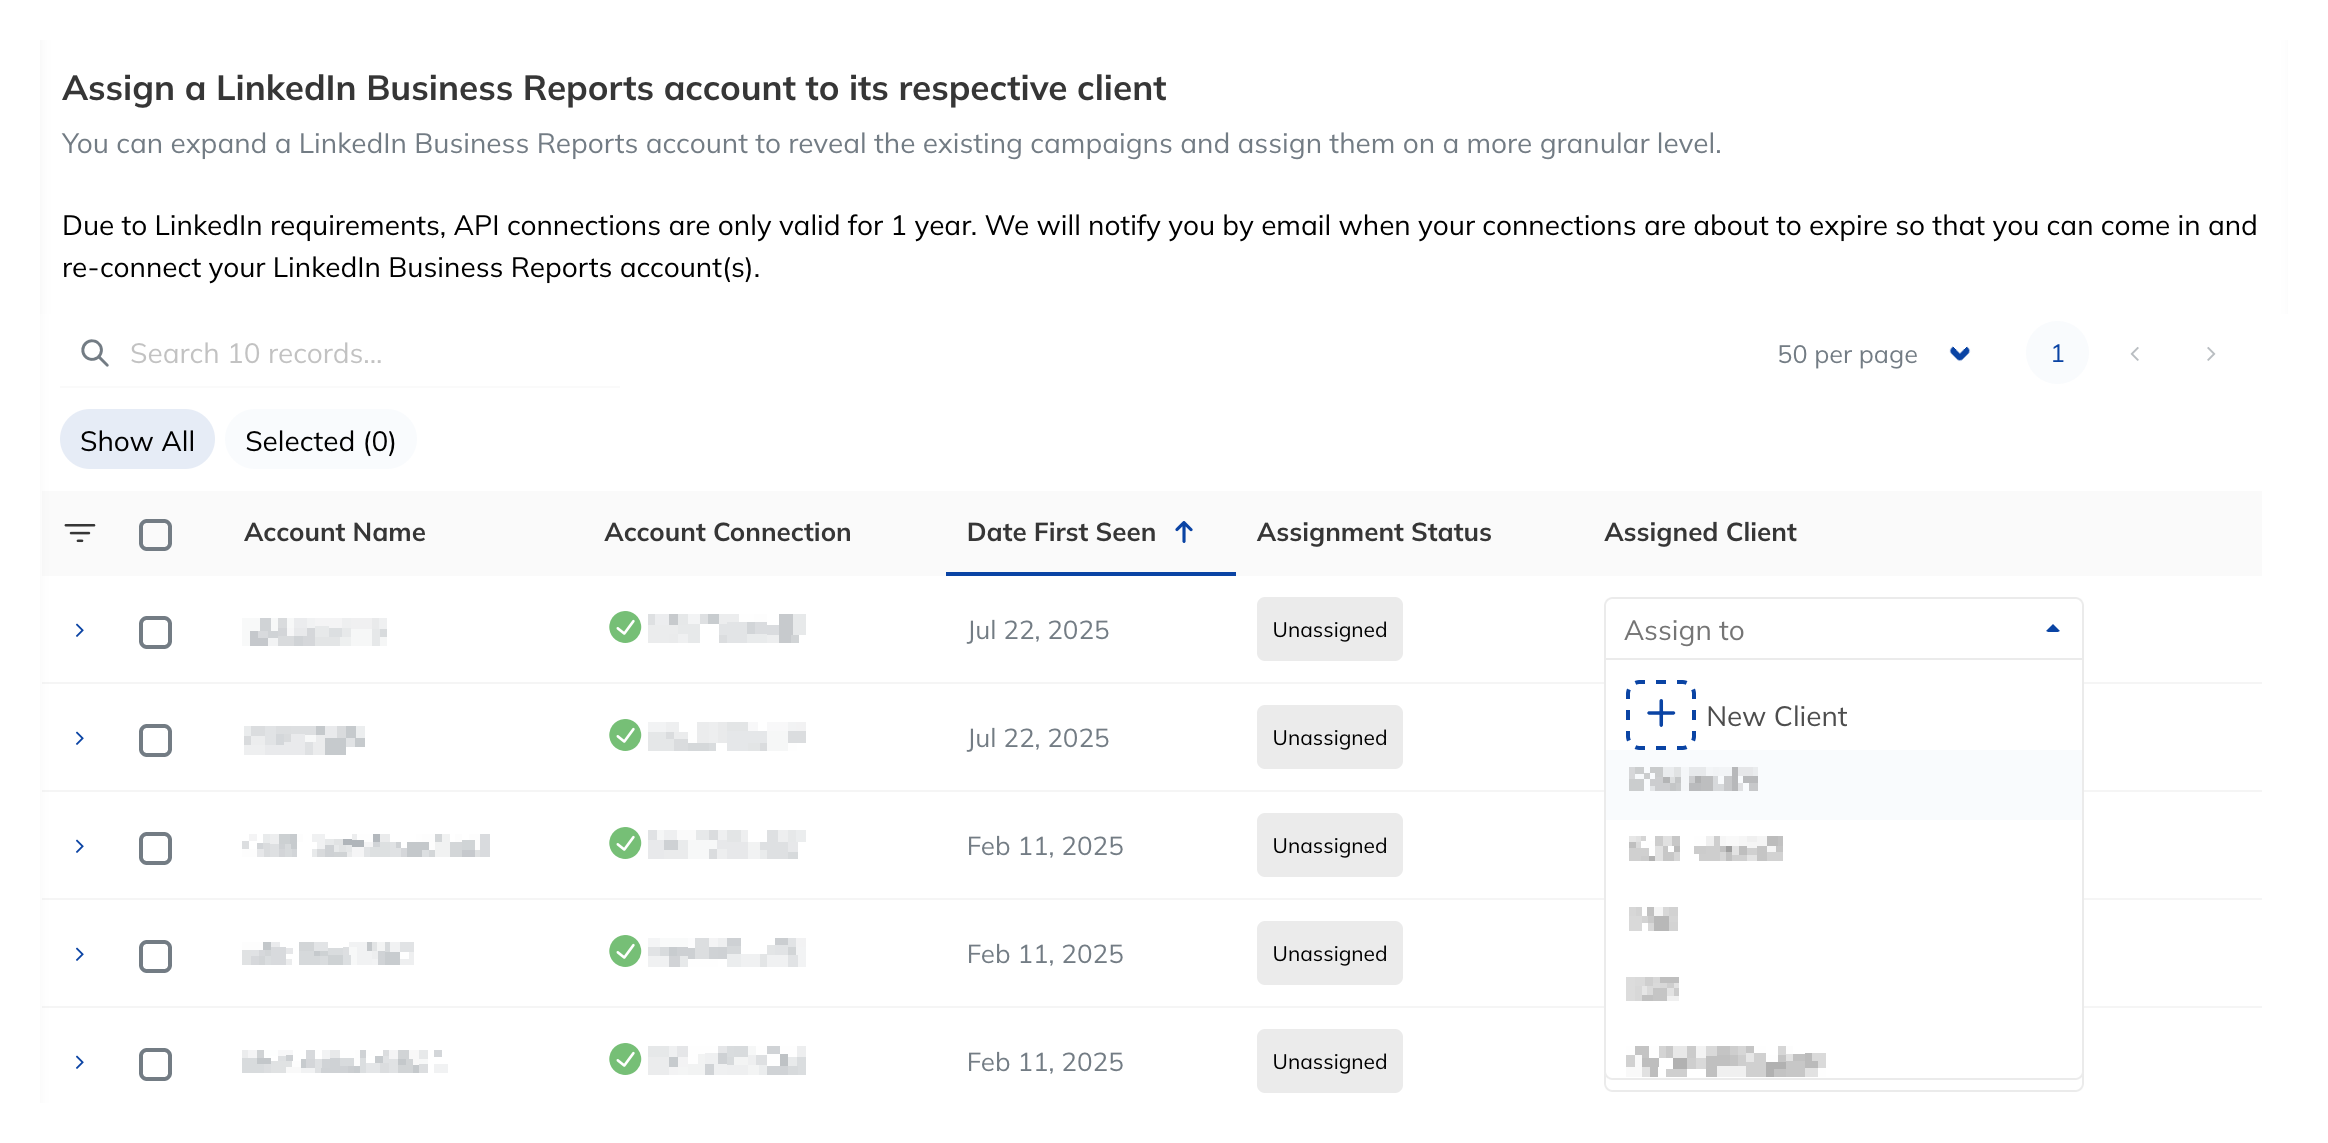Select the second blurred client option
The width and height of the screenshot is (2328, 1143).
(x=1843, y=850)
